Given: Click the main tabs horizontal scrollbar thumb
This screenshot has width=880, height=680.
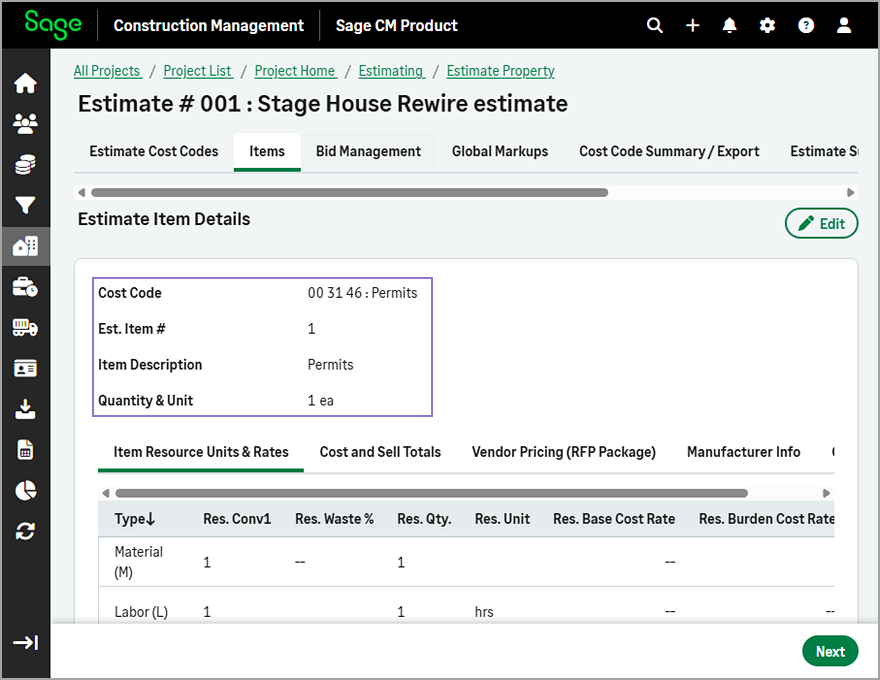Looking at the screenshot, I should click(349, 192).
